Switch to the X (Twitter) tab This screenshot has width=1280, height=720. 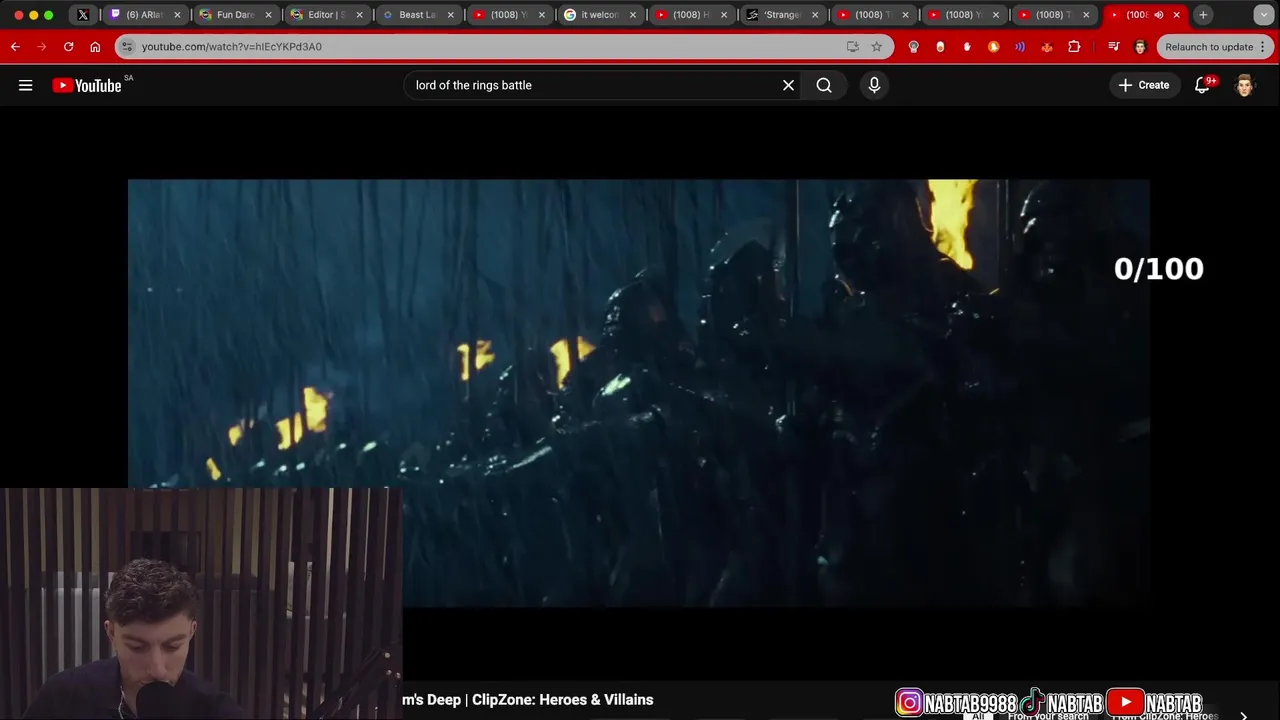pos(83,15)
